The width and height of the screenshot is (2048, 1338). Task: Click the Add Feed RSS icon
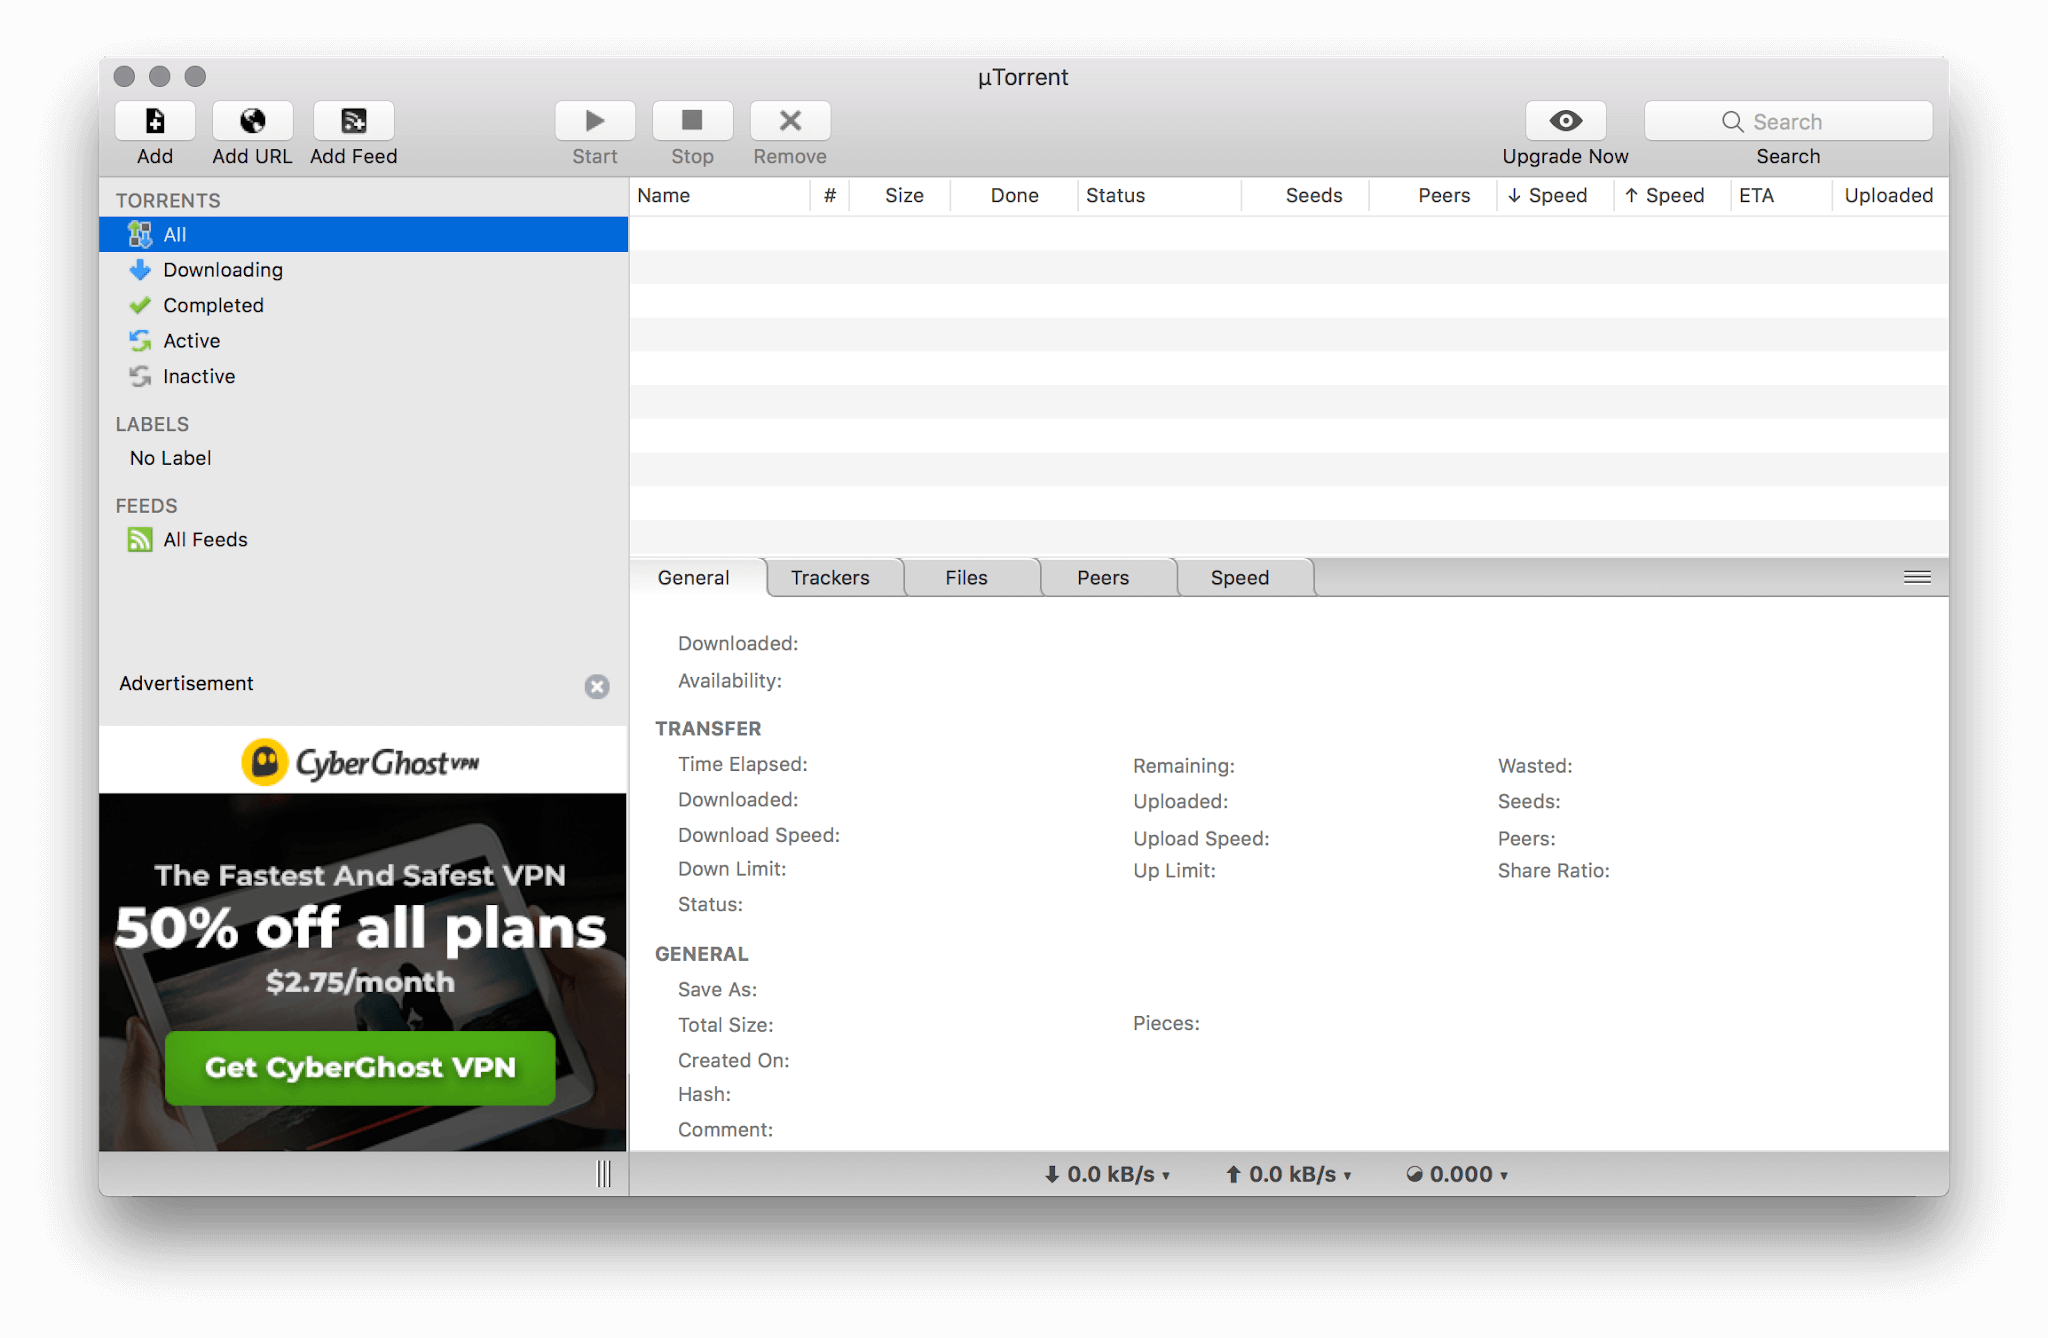(x=353, y=121)
